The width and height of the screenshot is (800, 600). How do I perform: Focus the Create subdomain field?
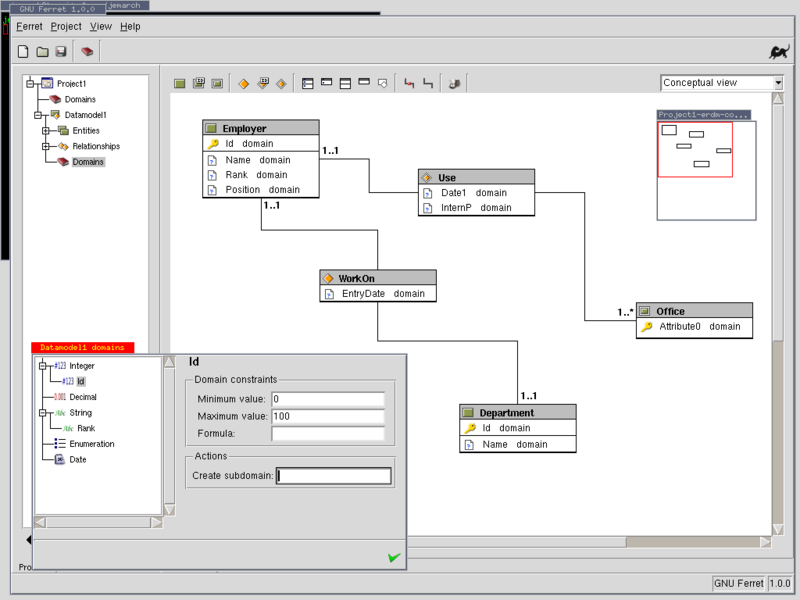[x=334, y=476]
